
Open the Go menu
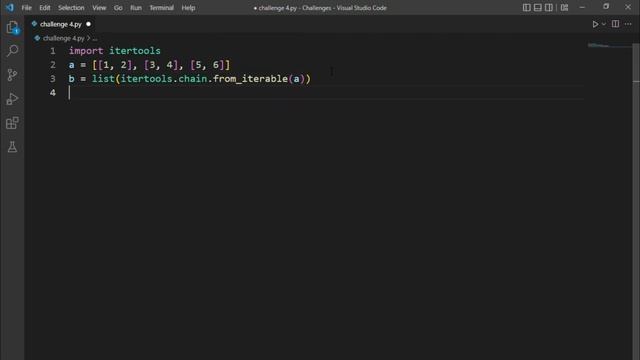coord(118,8)
